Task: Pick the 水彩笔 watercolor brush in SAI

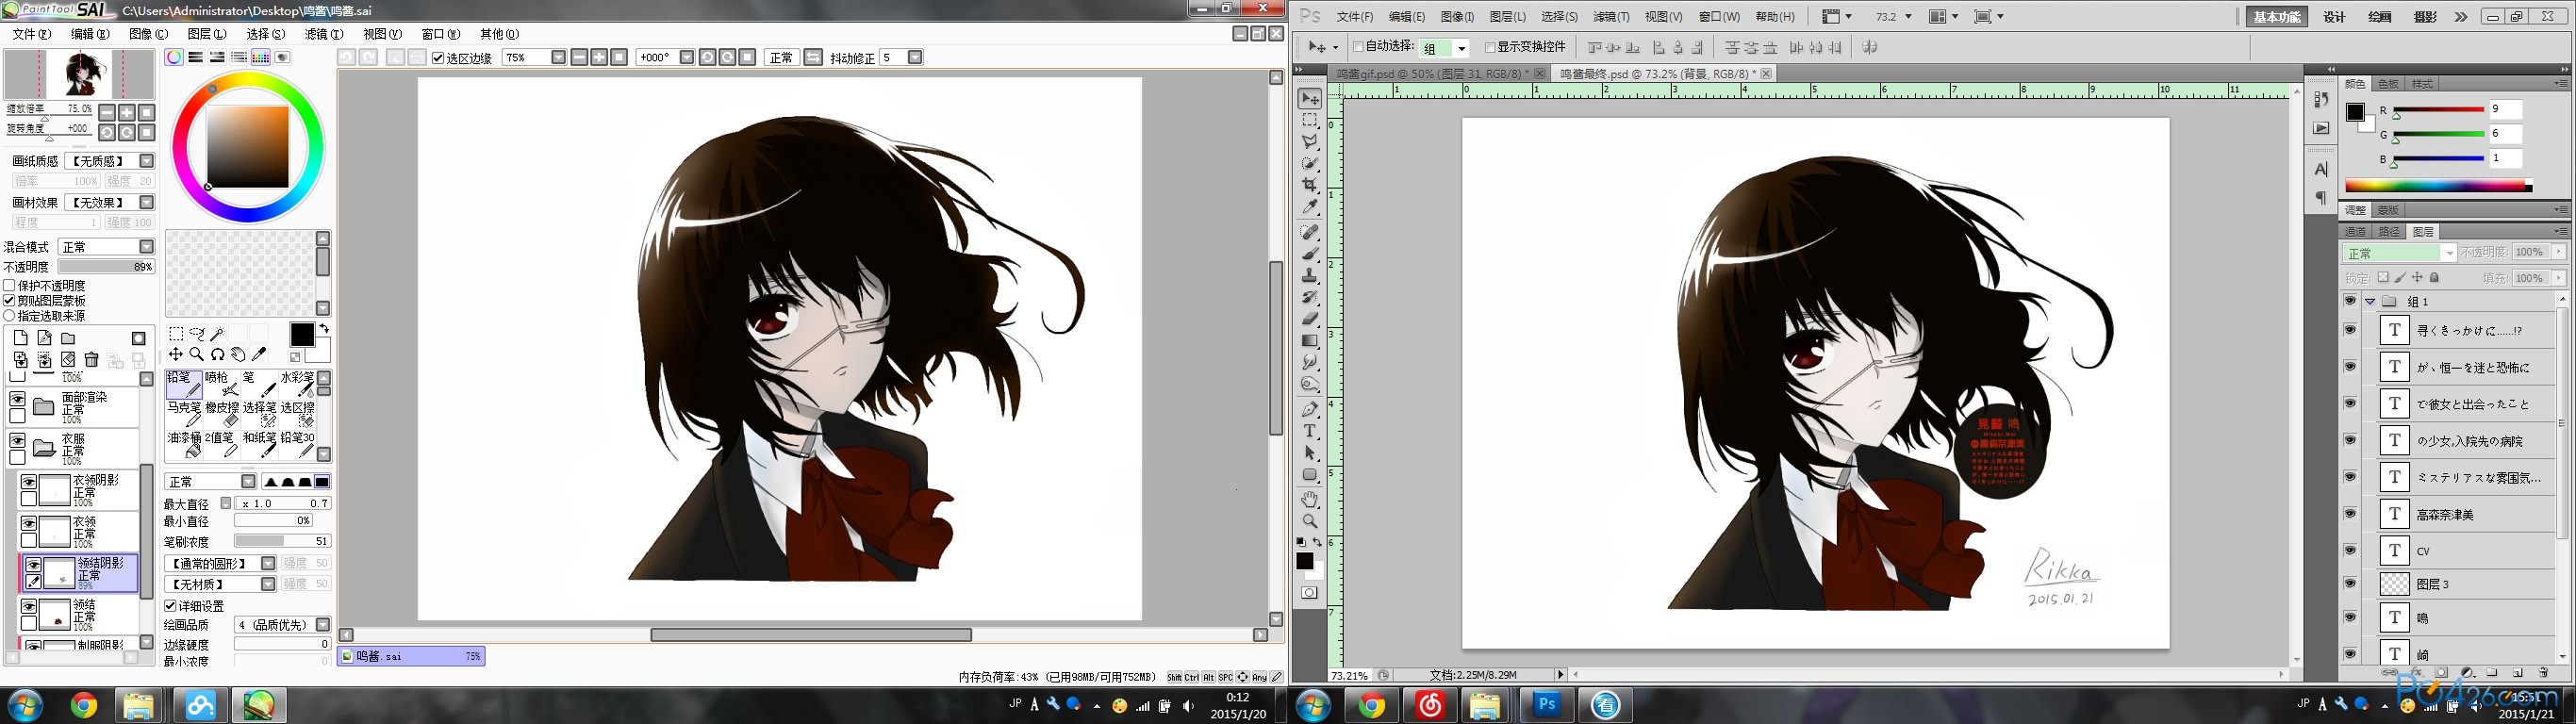Action: coord(297,384)
